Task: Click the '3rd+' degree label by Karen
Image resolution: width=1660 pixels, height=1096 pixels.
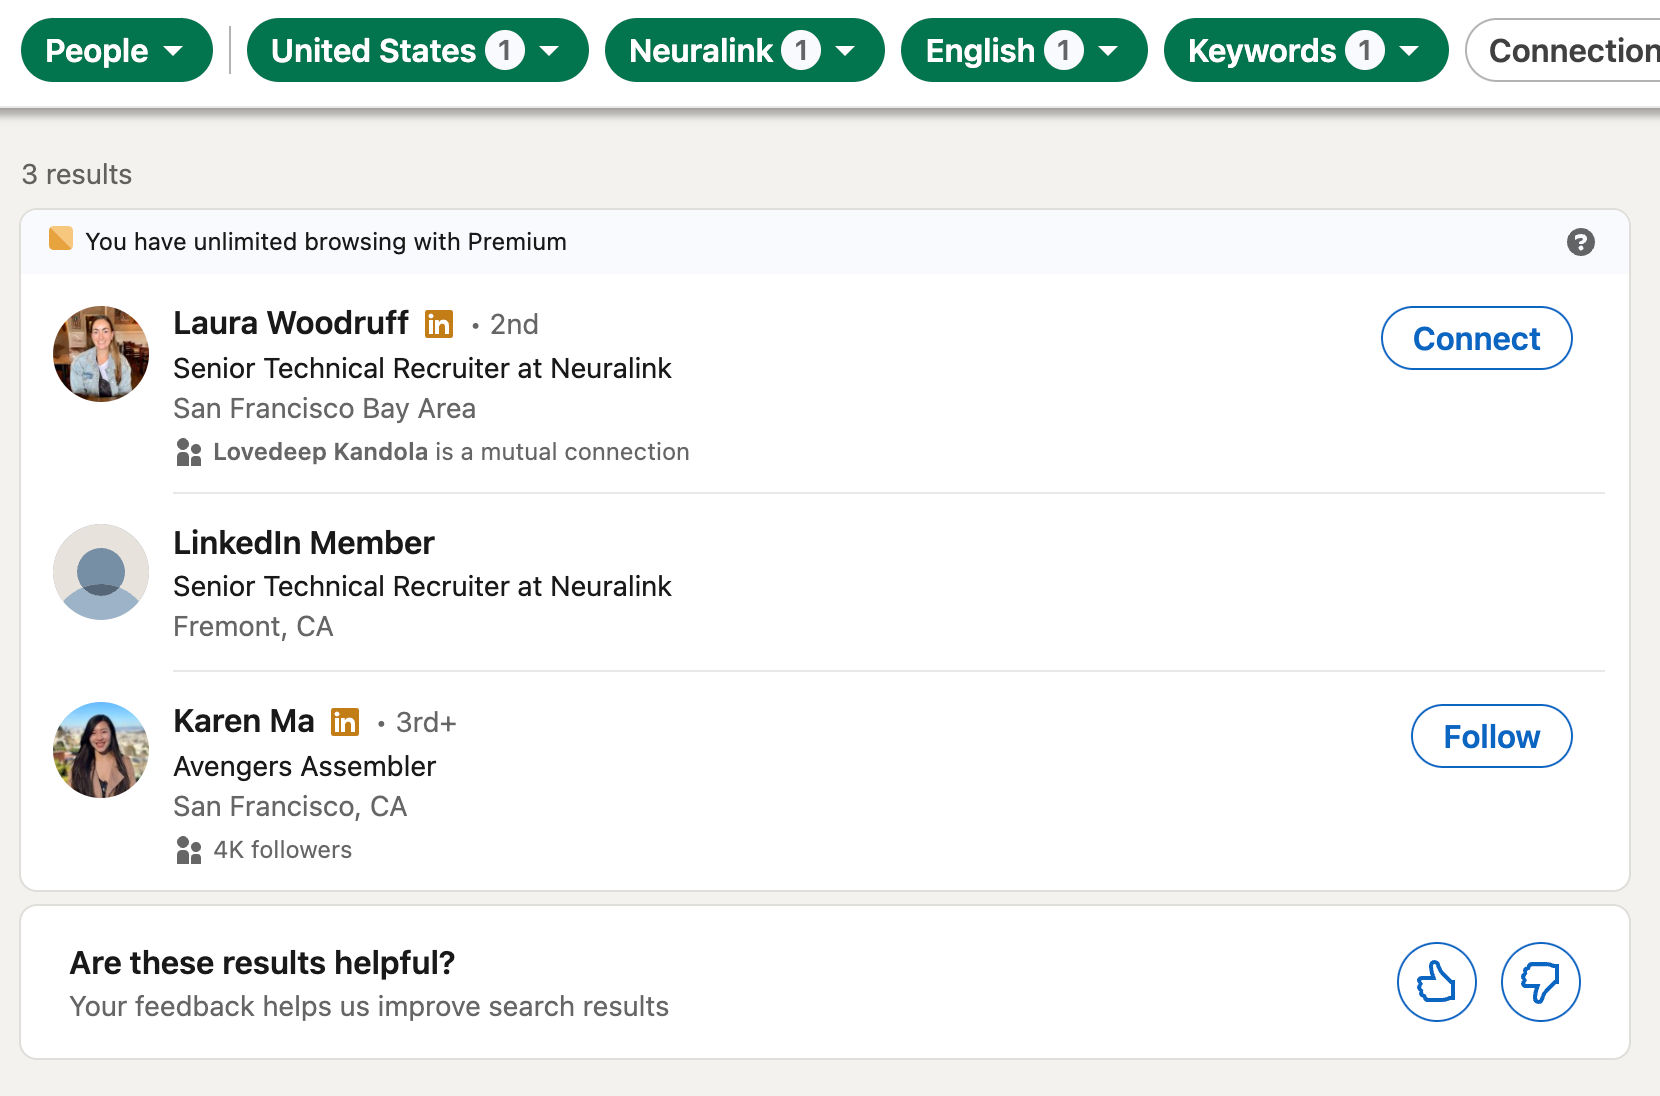Action: (426, 722)
